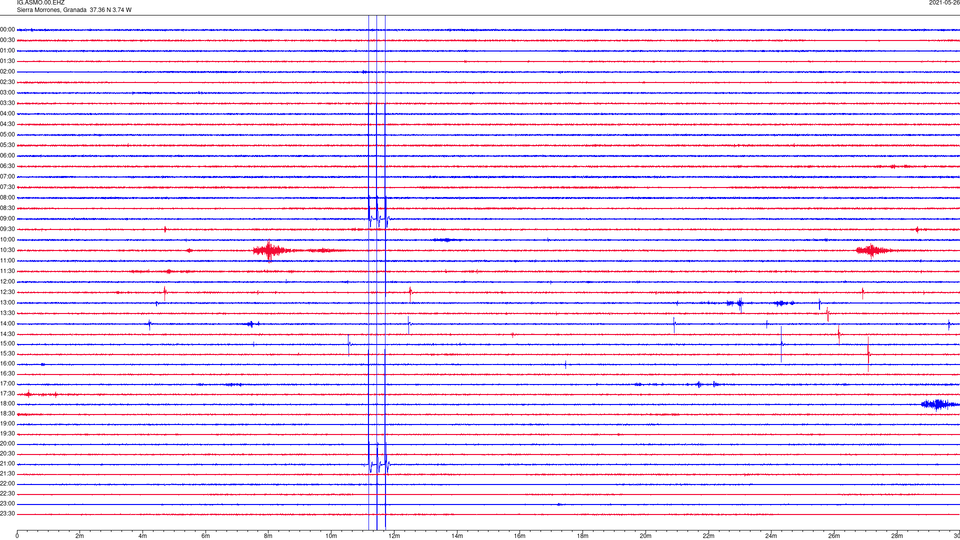960x540 pixels.
Task: Click the red seismic event near 8m on 10:30 trace
Action: point(270,250)
